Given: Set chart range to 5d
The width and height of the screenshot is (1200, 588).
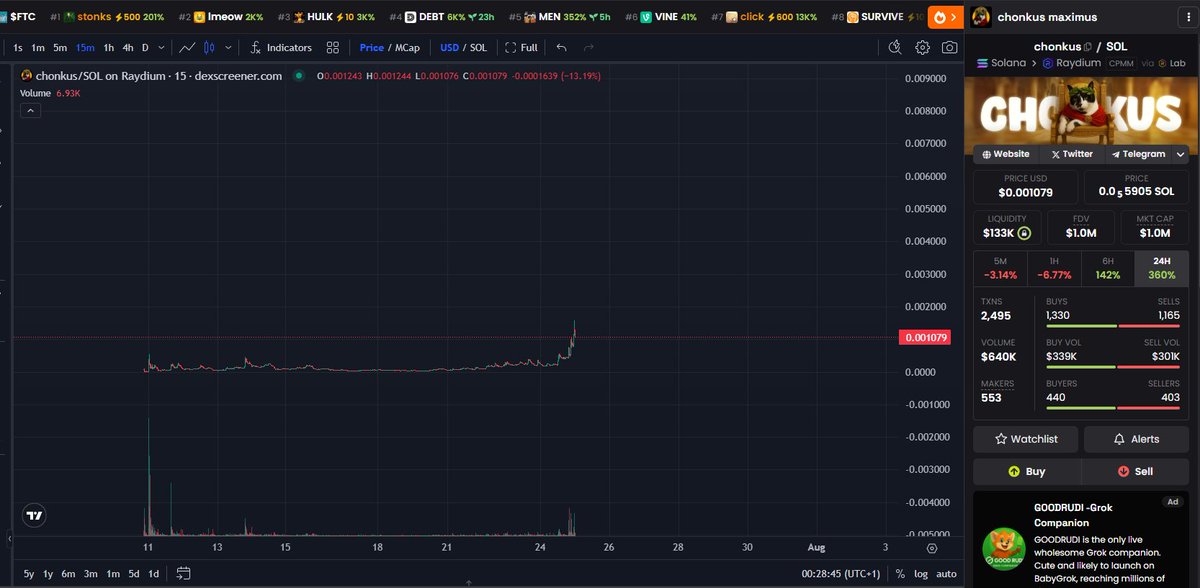Looking at the screenshot, I should pyautogui.click(x=133, y=574).
